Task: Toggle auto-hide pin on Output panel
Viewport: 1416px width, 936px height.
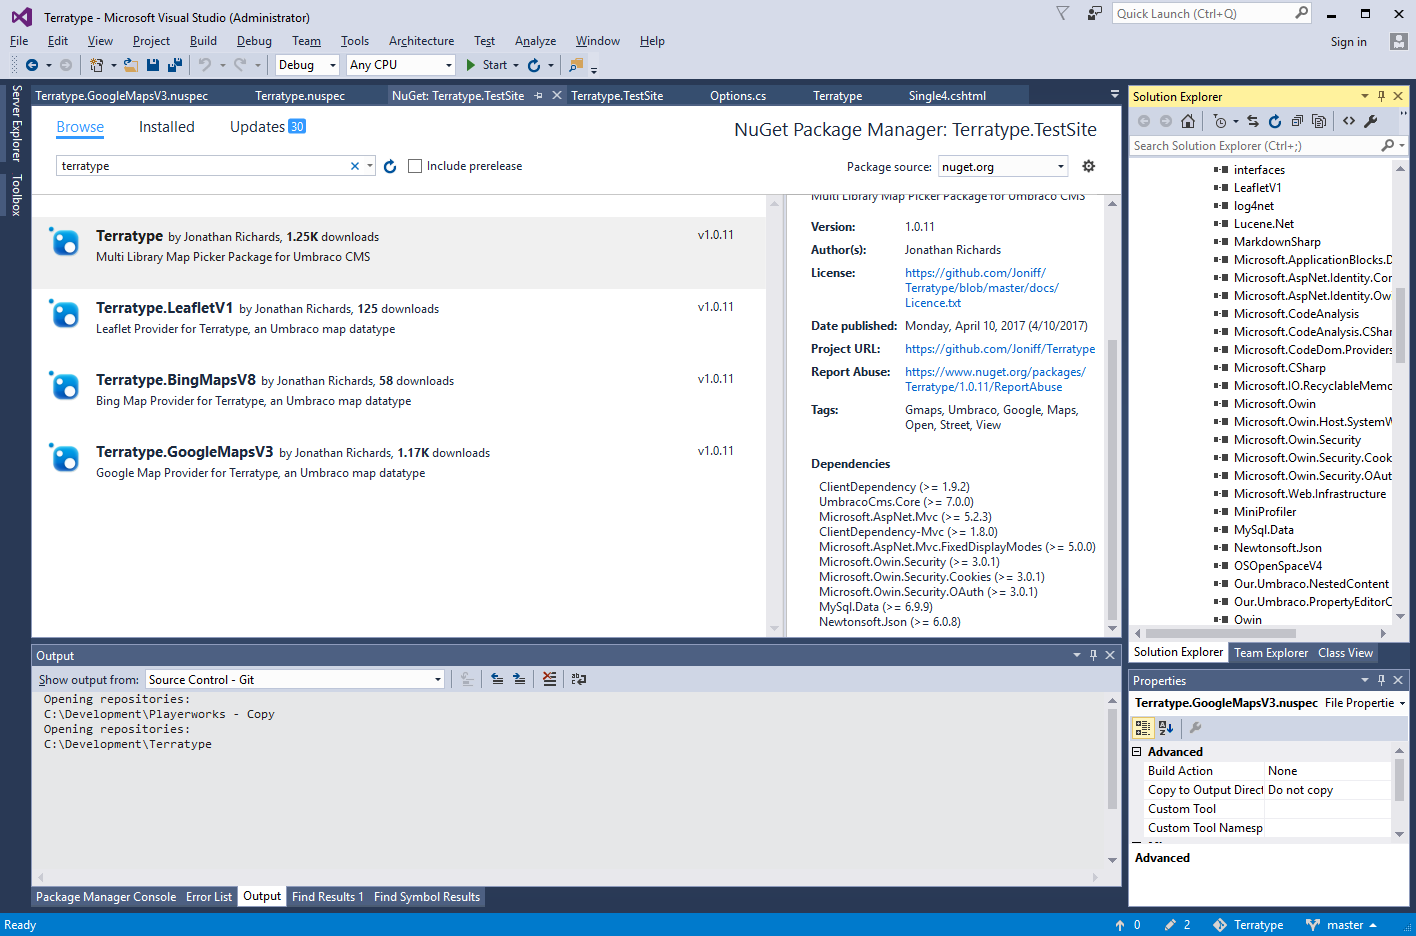Action: (1093, 655)
